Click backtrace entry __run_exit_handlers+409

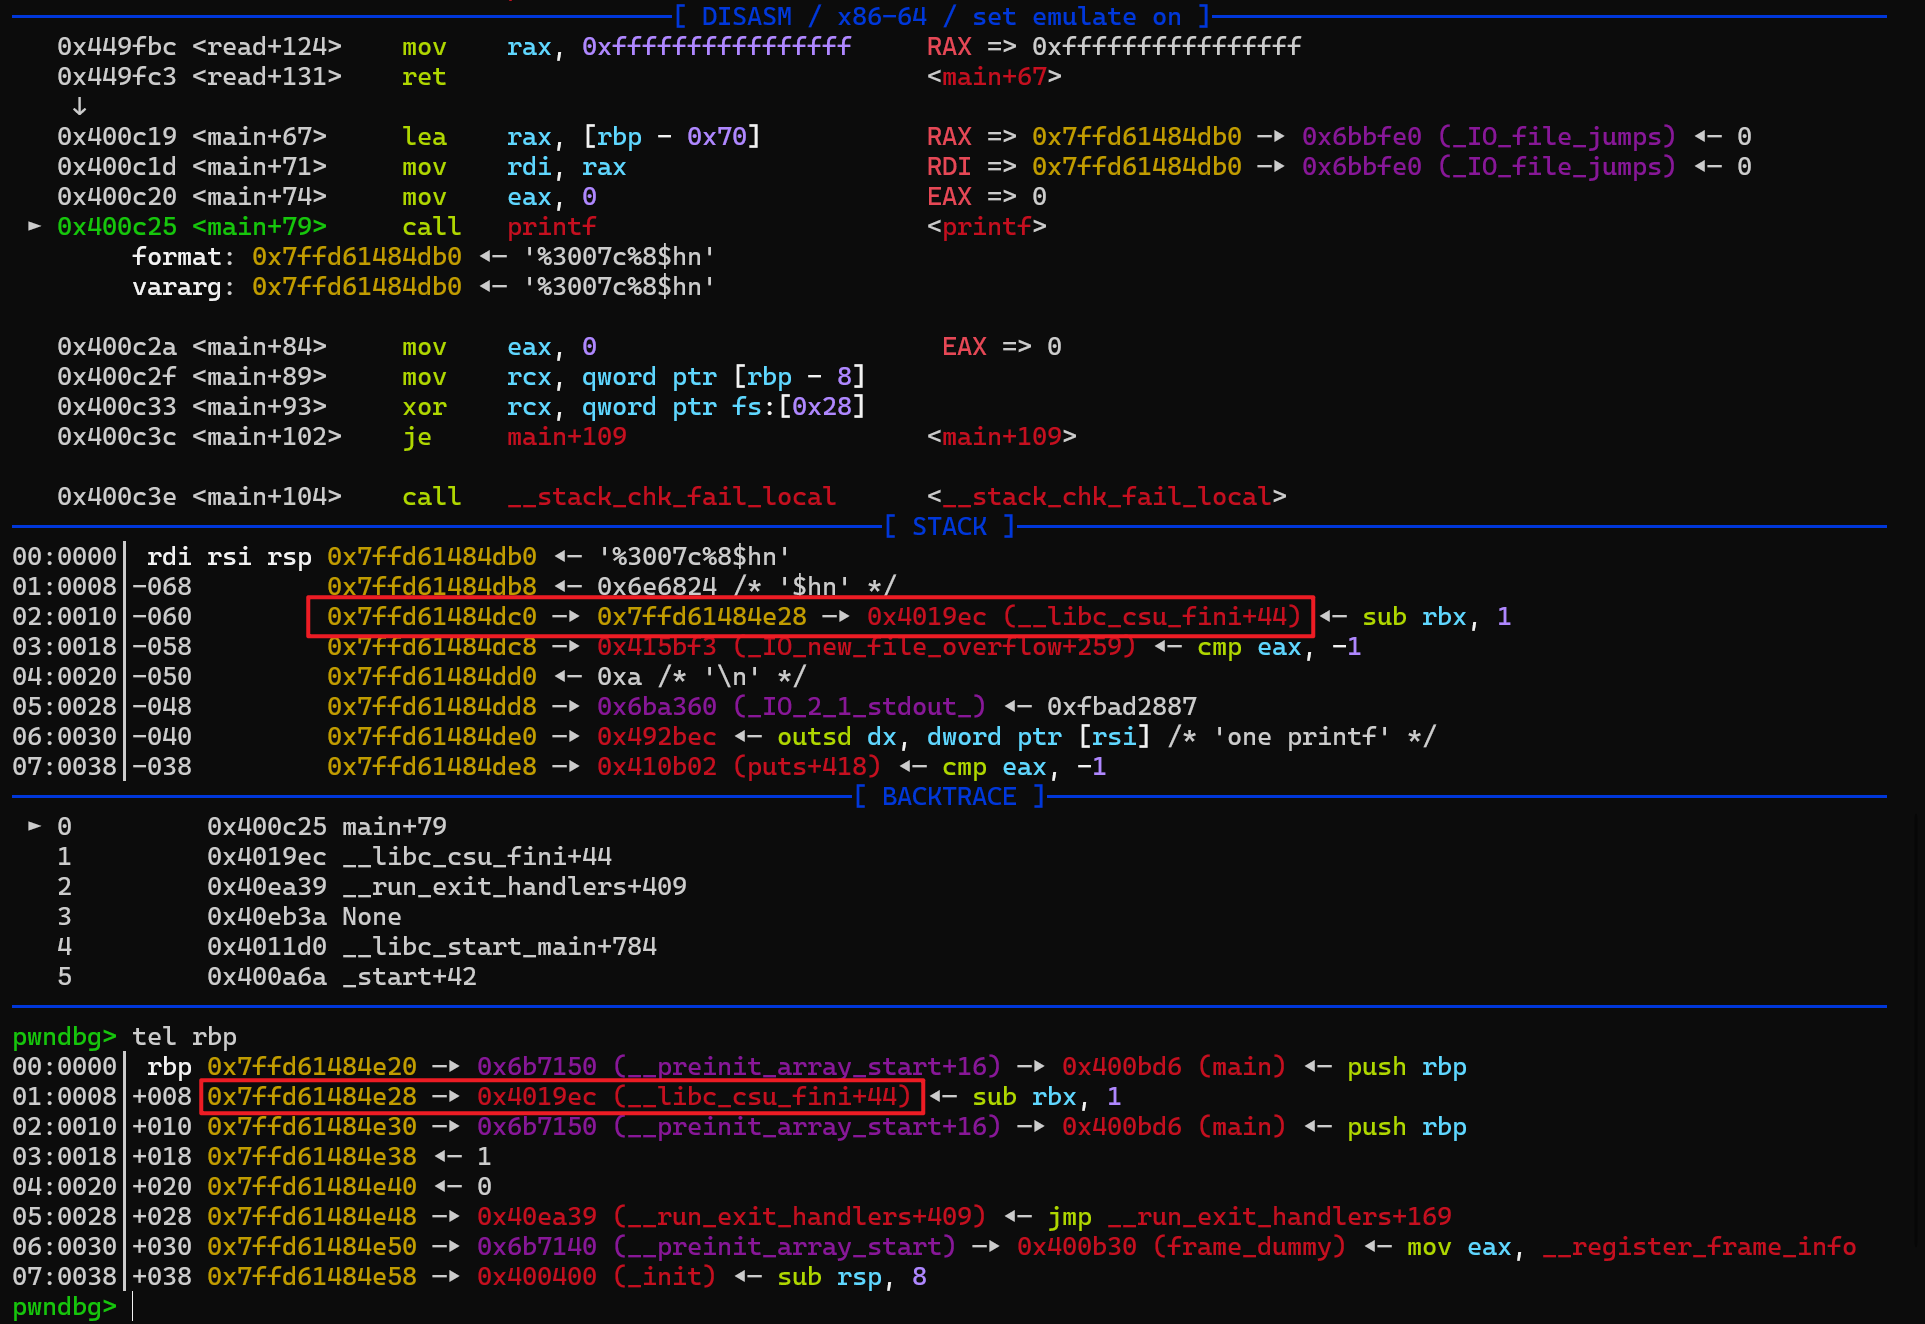pyautogui.click(x=514, y=887)
